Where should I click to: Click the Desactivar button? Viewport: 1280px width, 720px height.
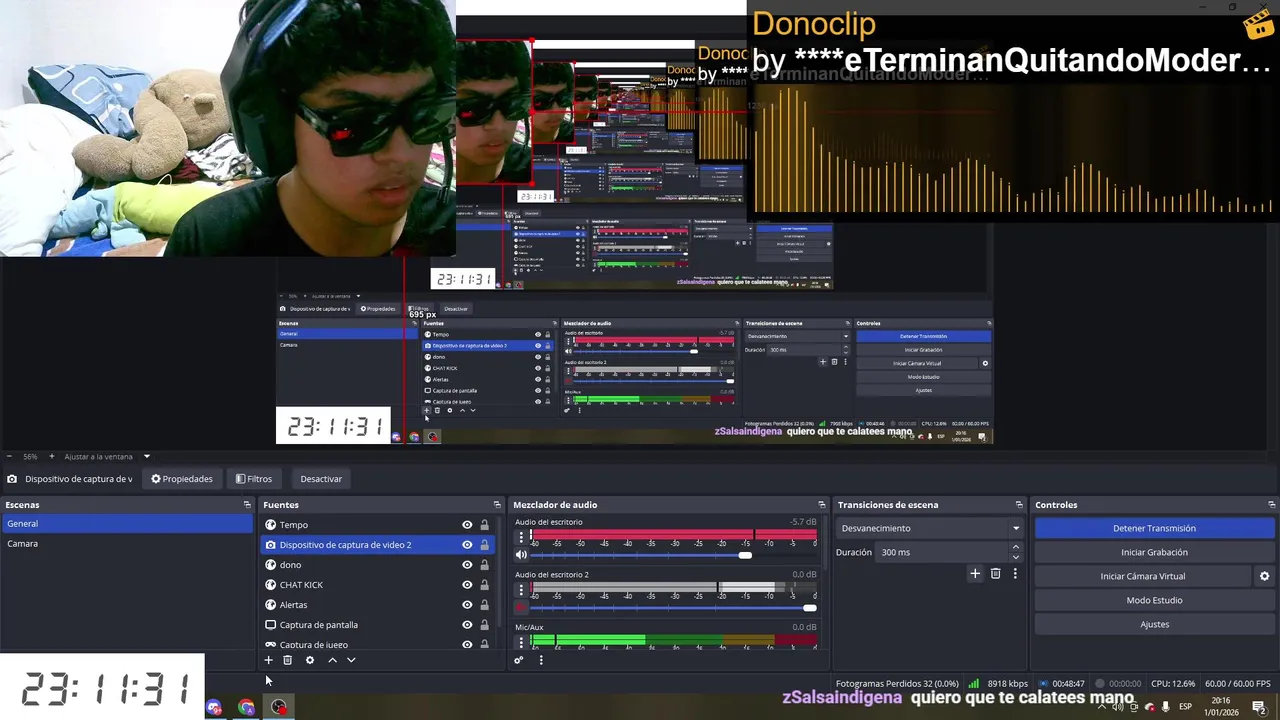click(x=321, y=479)
